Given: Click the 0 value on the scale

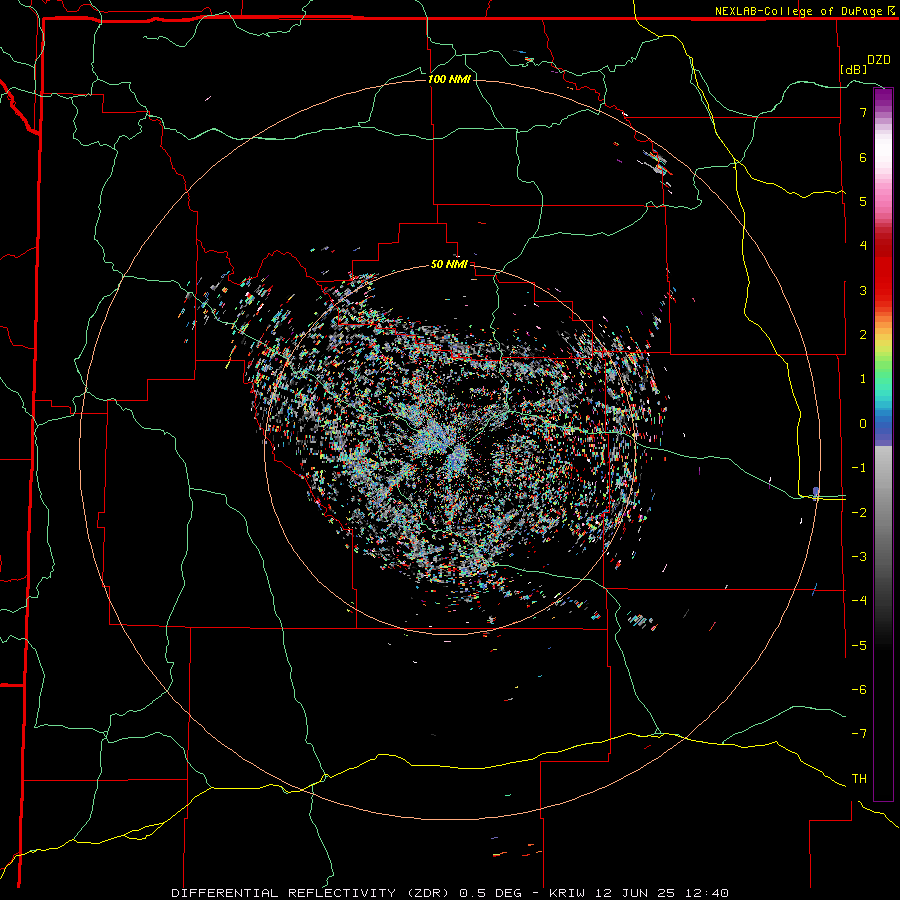Looking at the screenshot, I should pos(863,424).
